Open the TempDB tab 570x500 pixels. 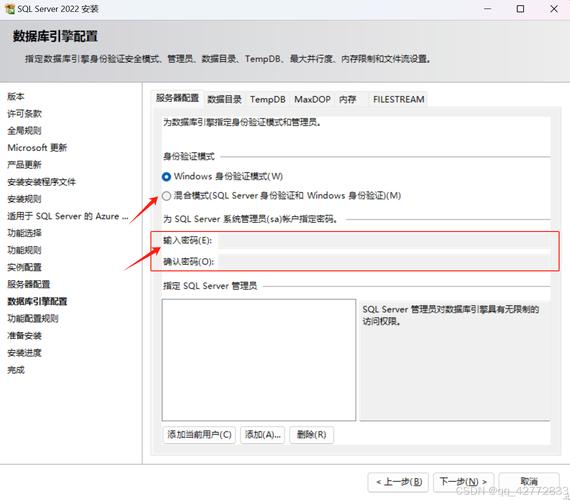click(x=268, y=99)
